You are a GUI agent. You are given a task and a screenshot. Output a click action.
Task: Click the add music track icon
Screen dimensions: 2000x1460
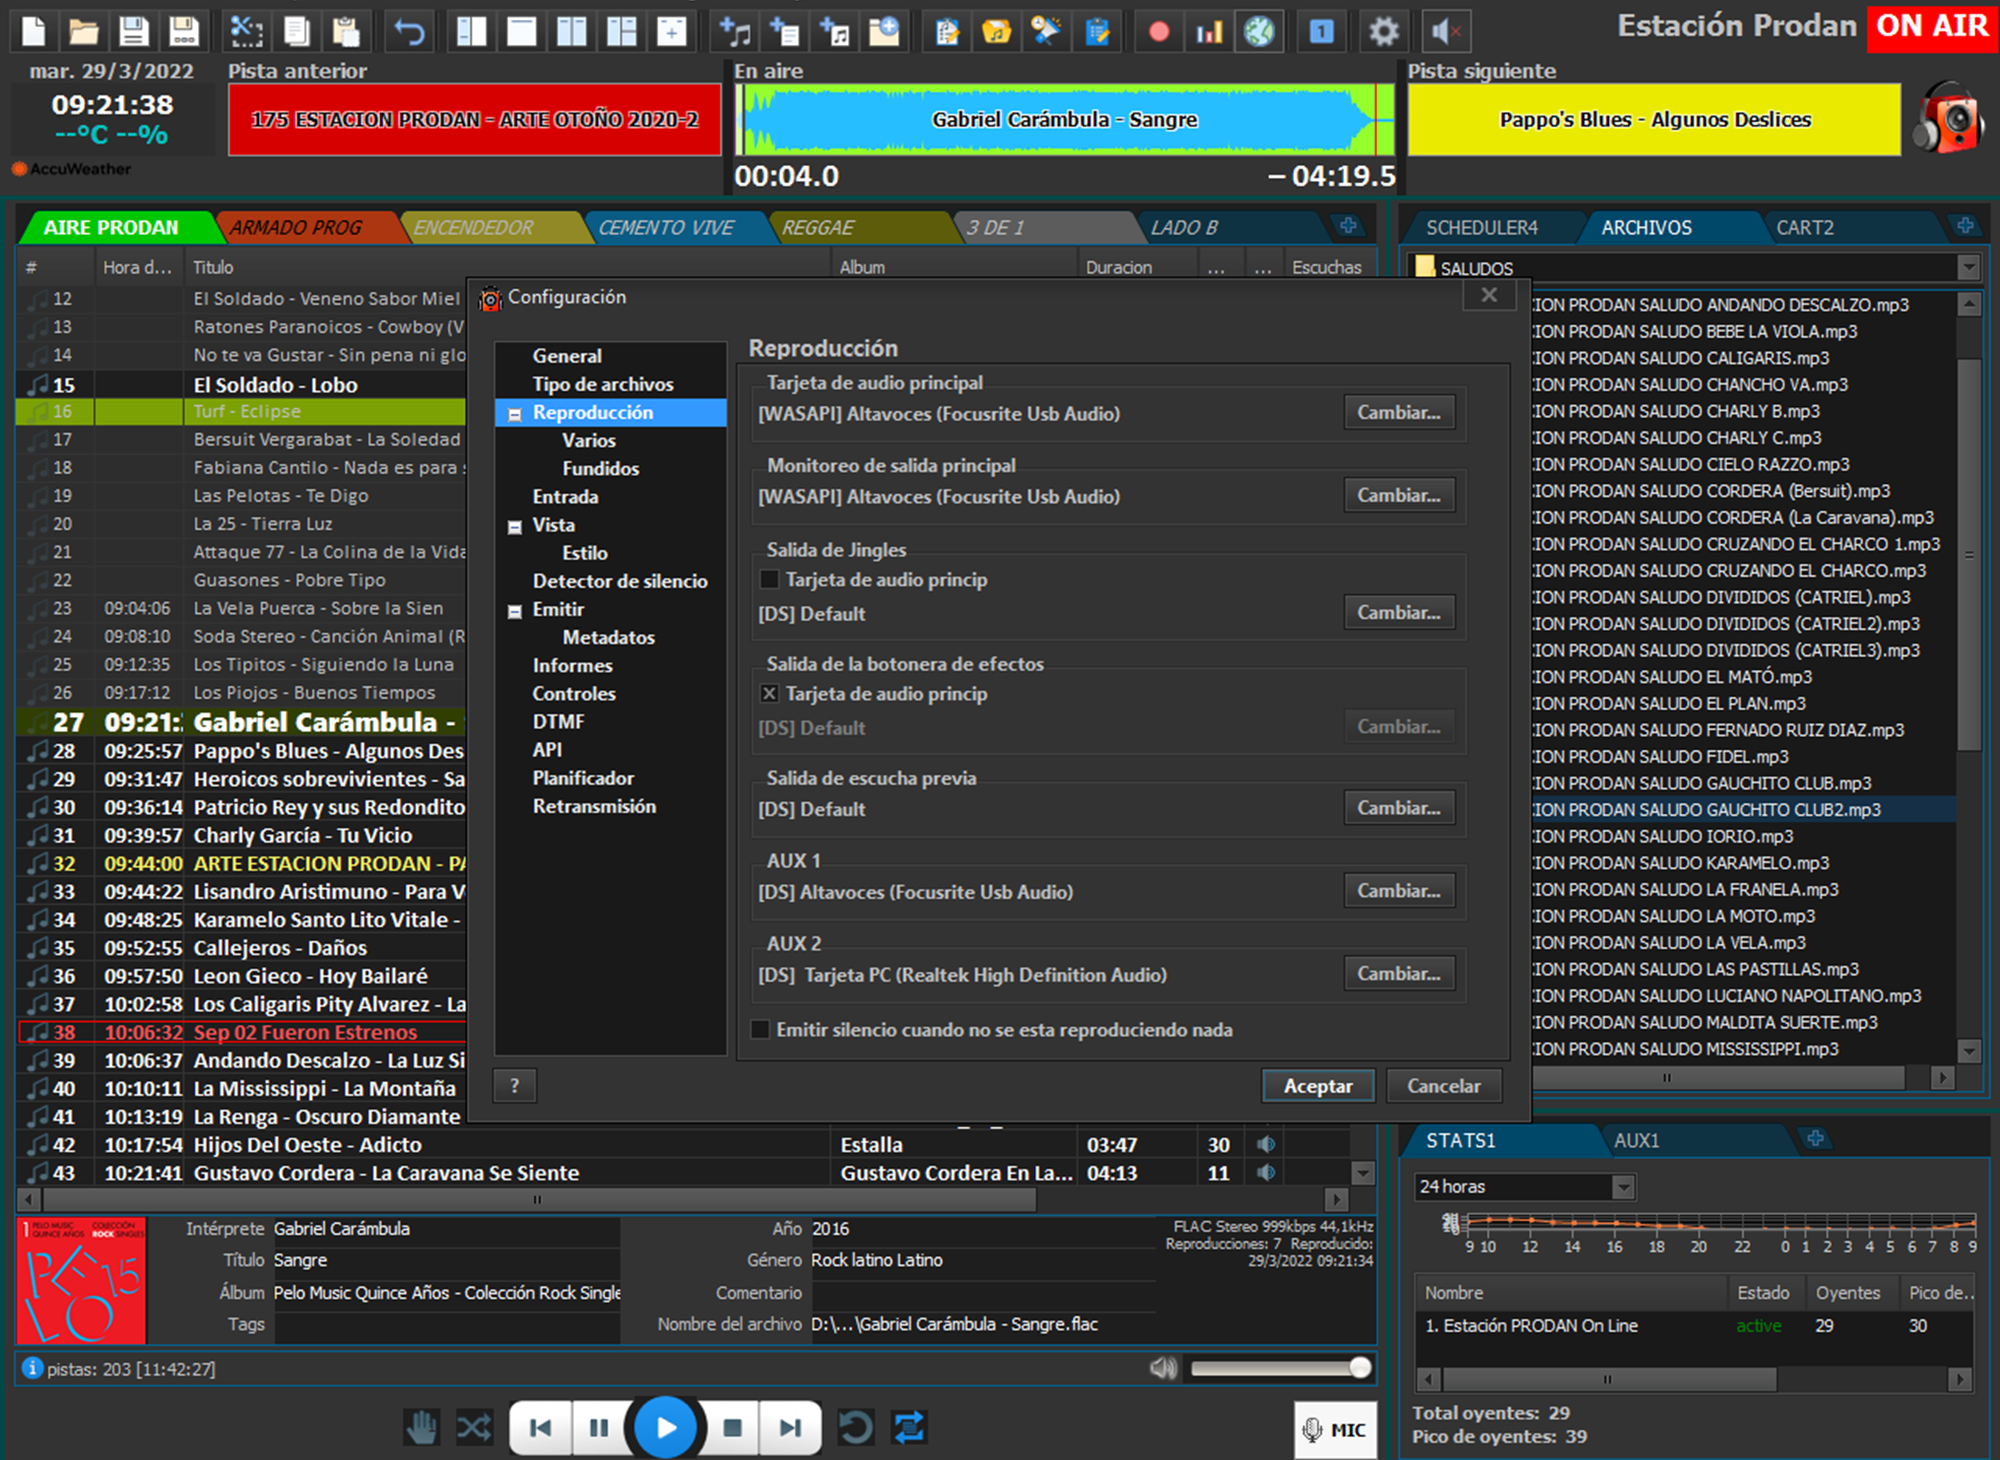tap(735, 31)
